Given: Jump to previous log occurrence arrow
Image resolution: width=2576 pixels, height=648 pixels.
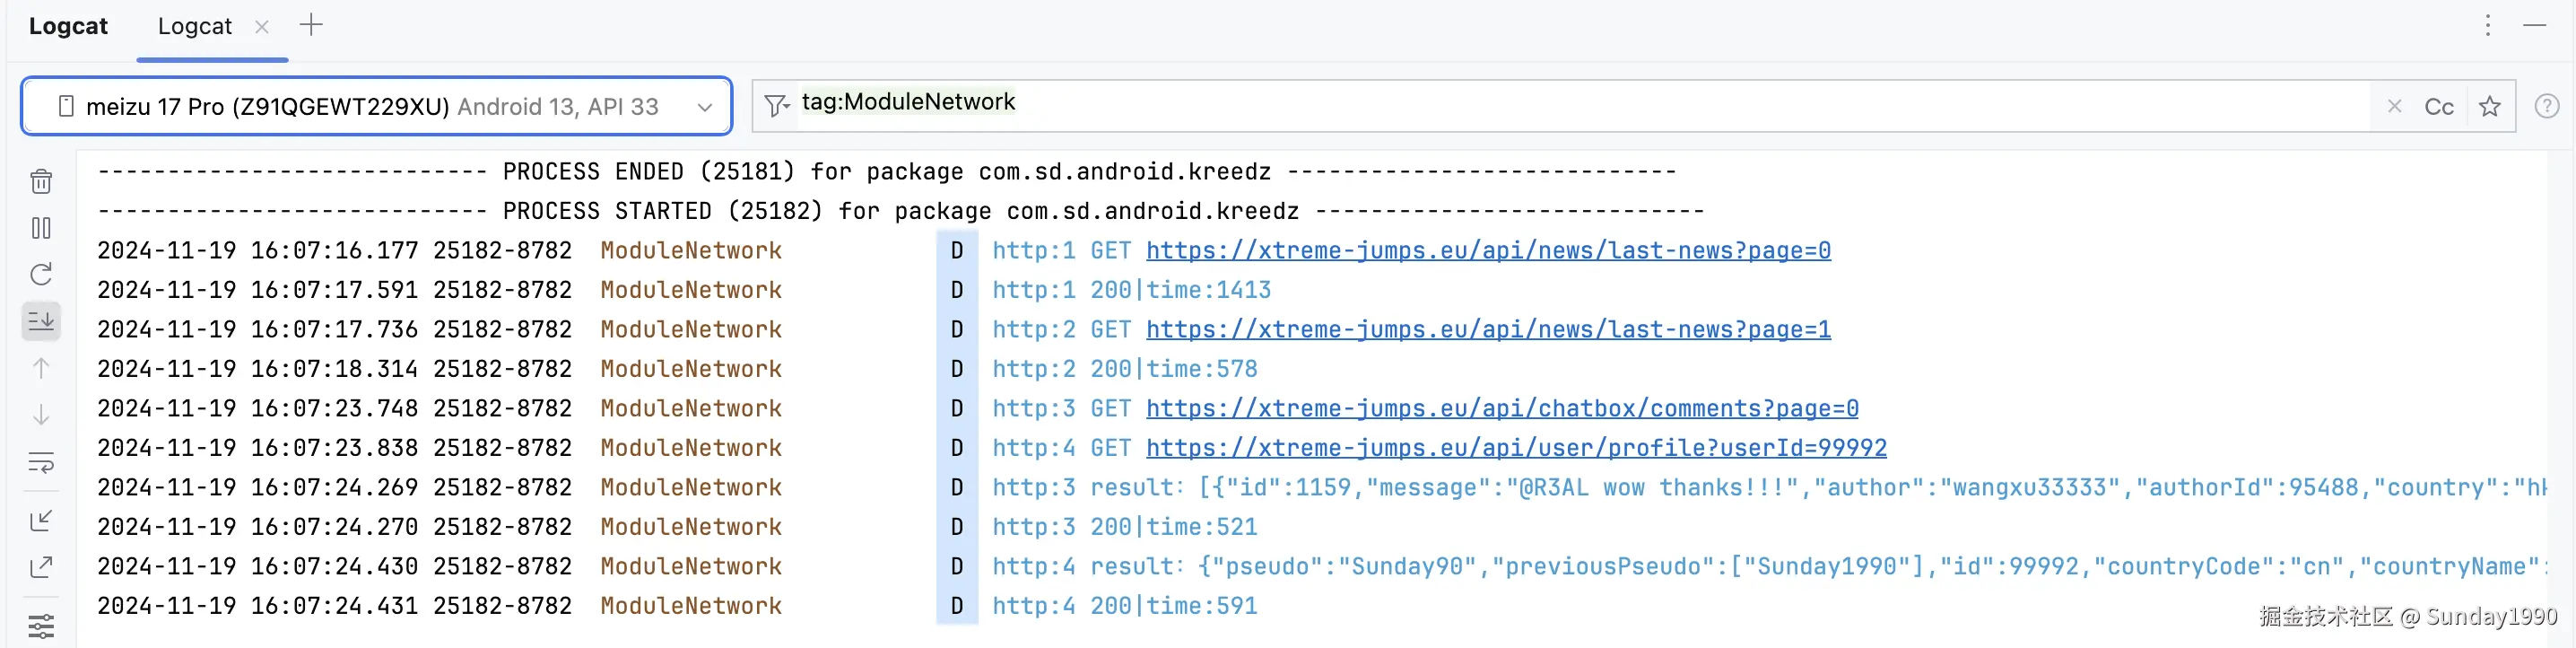Looking at the screenshot, I should click(41, 368).
